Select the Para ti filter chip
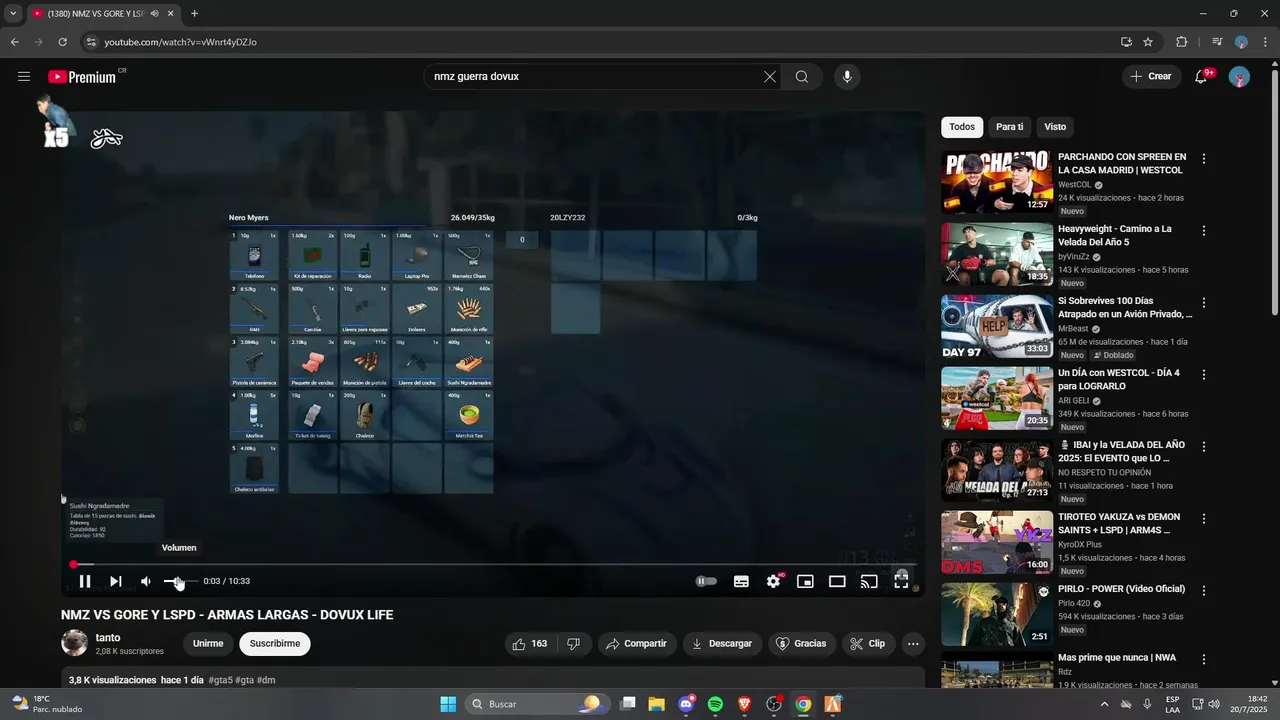 click(x=1010, y=127)
